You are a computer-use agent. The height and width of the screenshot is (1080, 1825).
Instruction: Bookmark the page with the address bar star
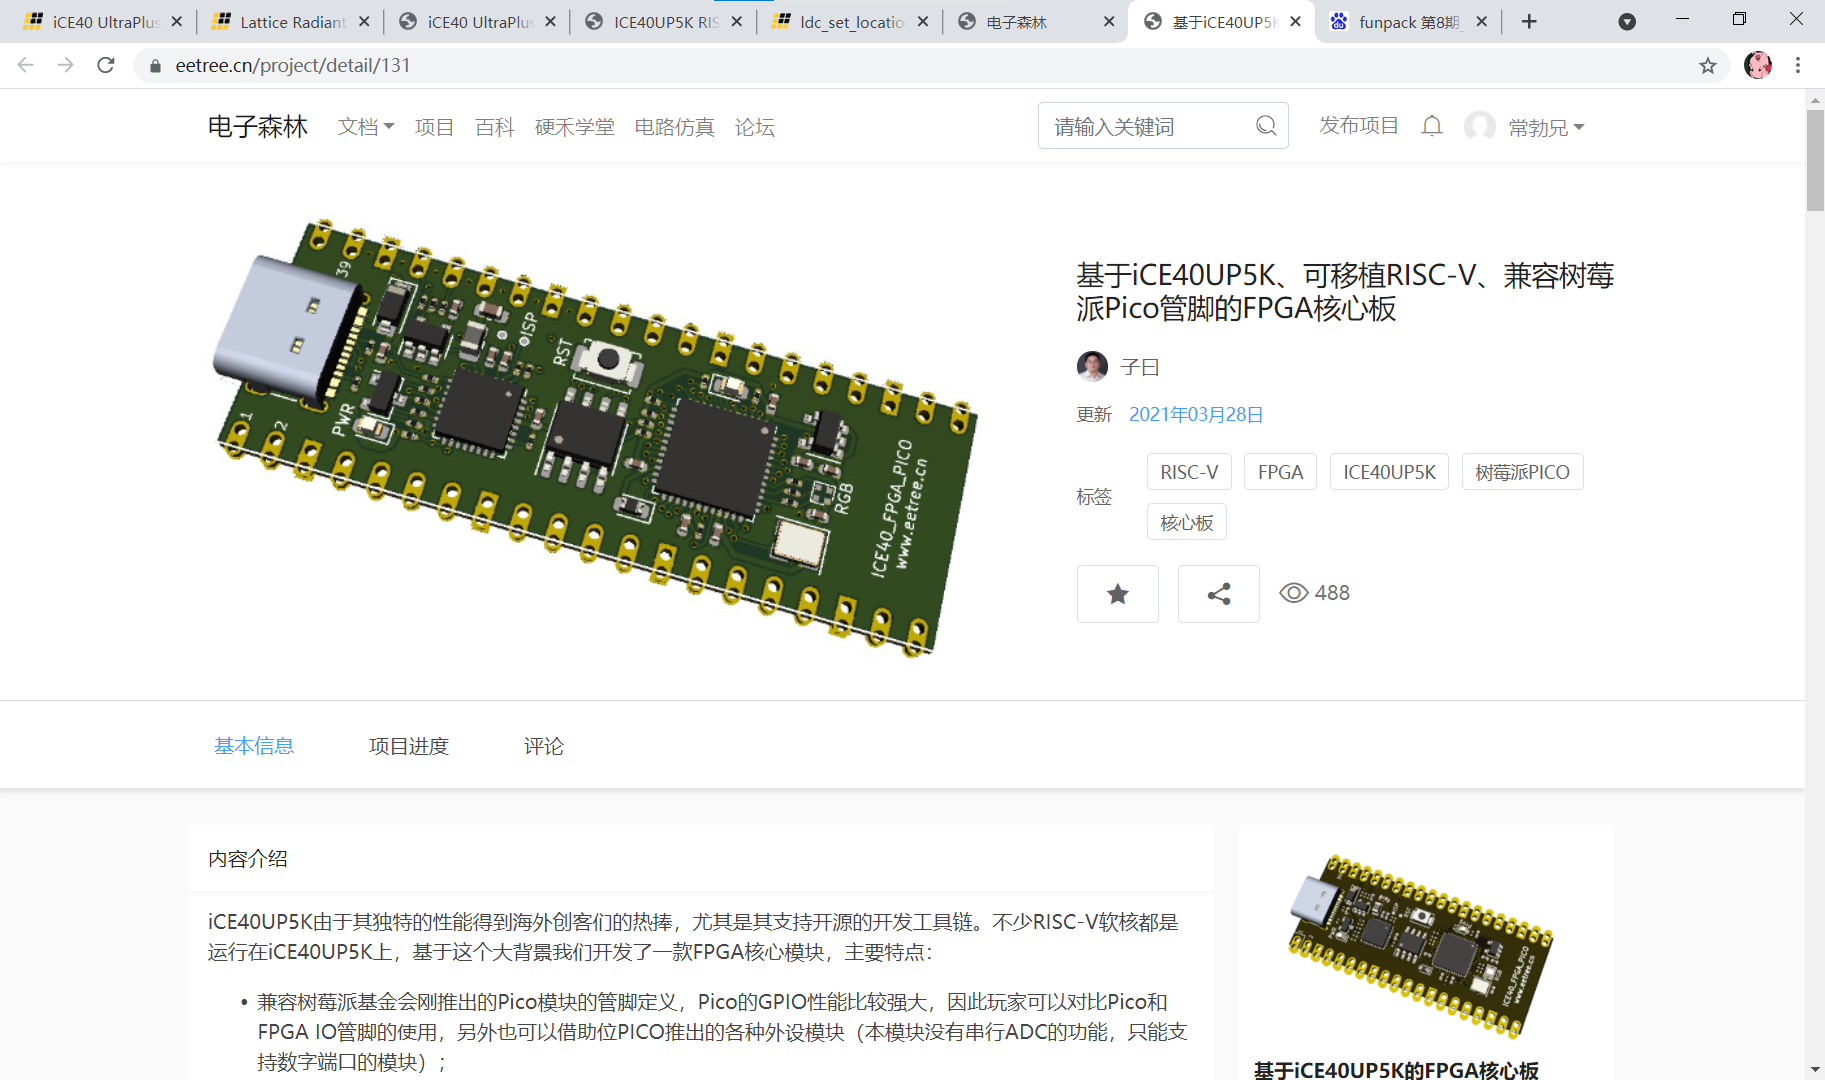click(1708, 65)
